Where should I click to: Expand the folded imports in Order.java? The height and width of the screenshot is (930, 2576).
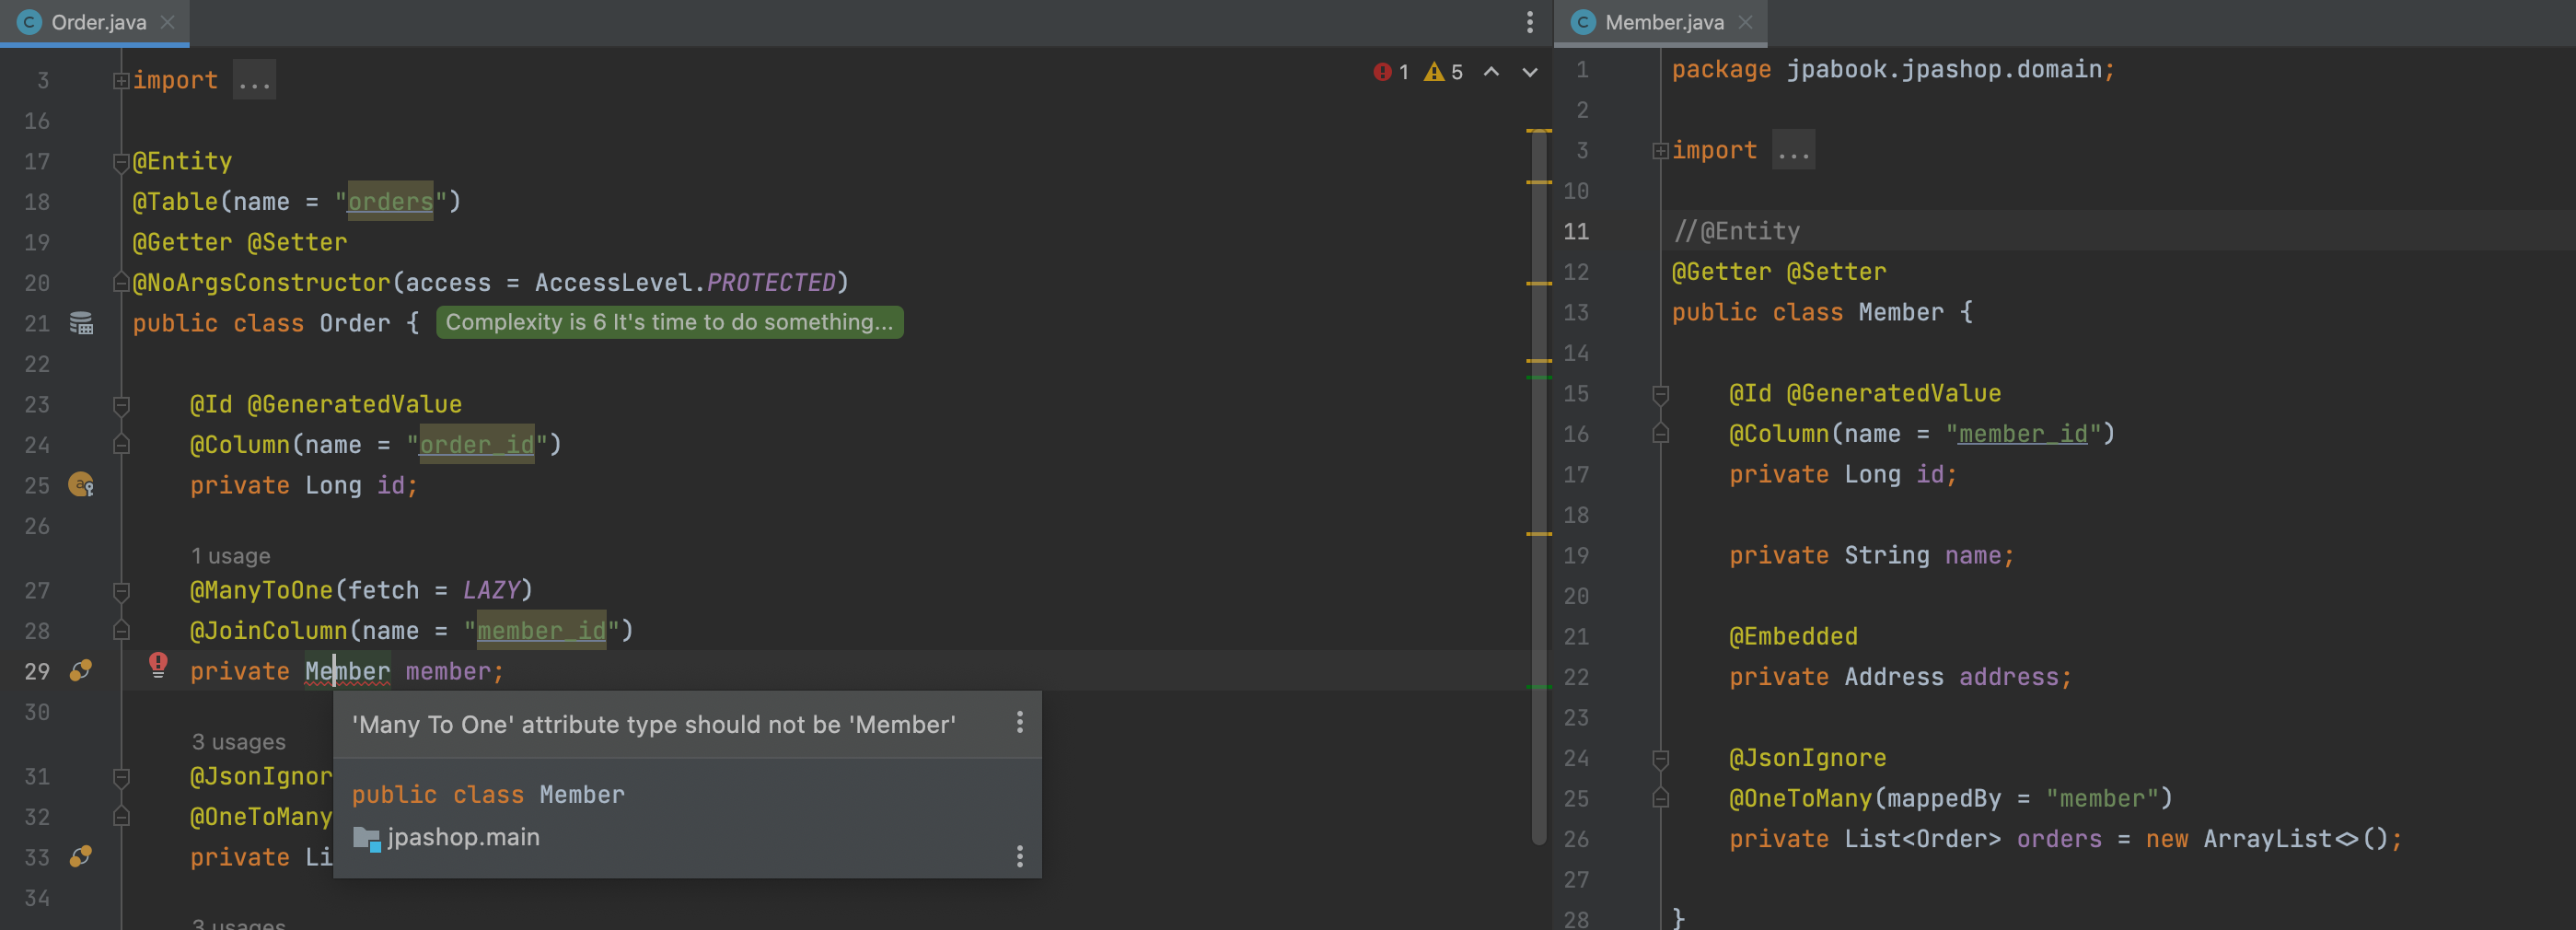coord(254,80)
